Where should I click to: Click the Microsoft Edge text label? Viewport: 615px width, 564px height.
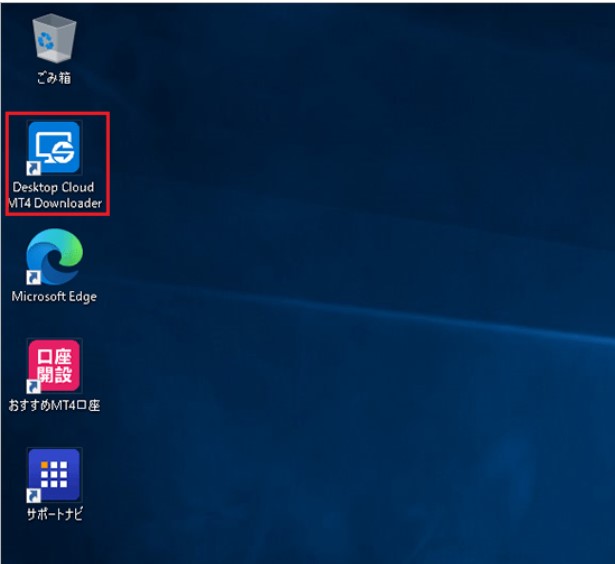click(54, 296)
